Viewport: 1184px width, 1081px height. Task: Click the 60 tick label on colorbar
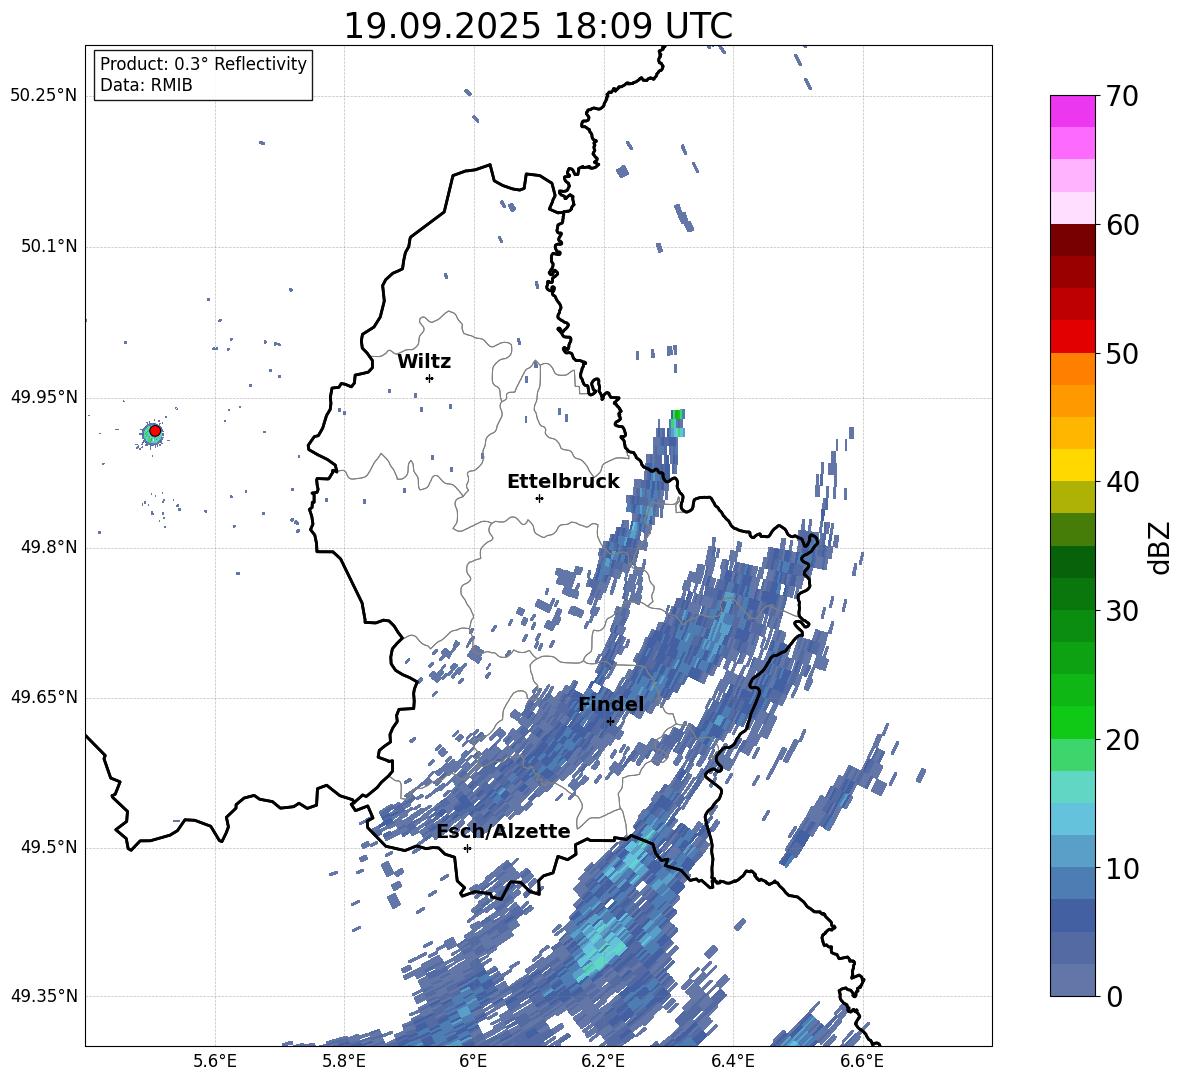click(1122, 225)
